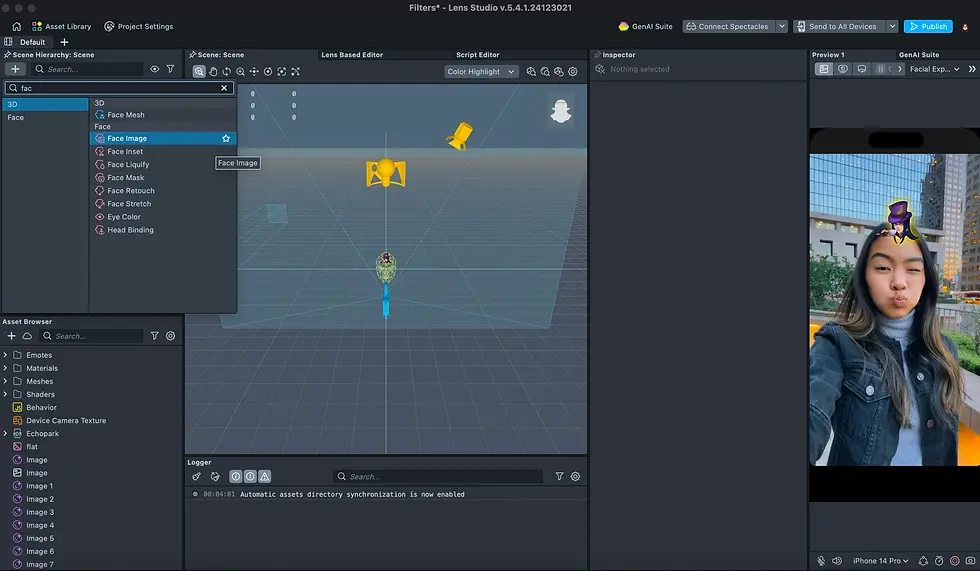Favorite Face Image with the star icon
Image resolution: width=980 pixels, height=571 pixels.
pyautogui.click(x=226, y=138)
